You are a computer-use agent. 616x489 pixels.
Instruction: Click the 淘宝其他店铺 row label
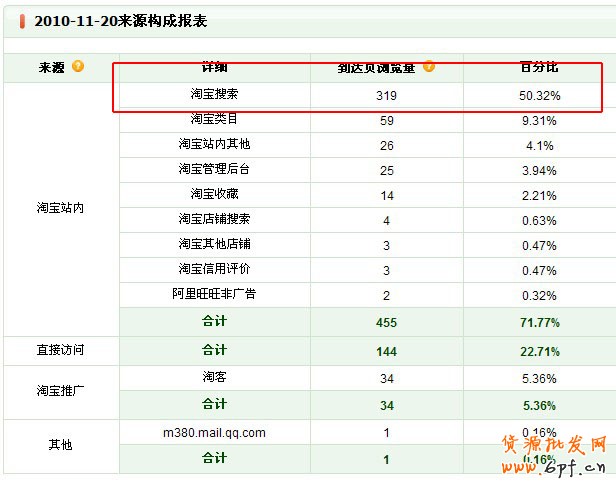click(x=214, y=245)
